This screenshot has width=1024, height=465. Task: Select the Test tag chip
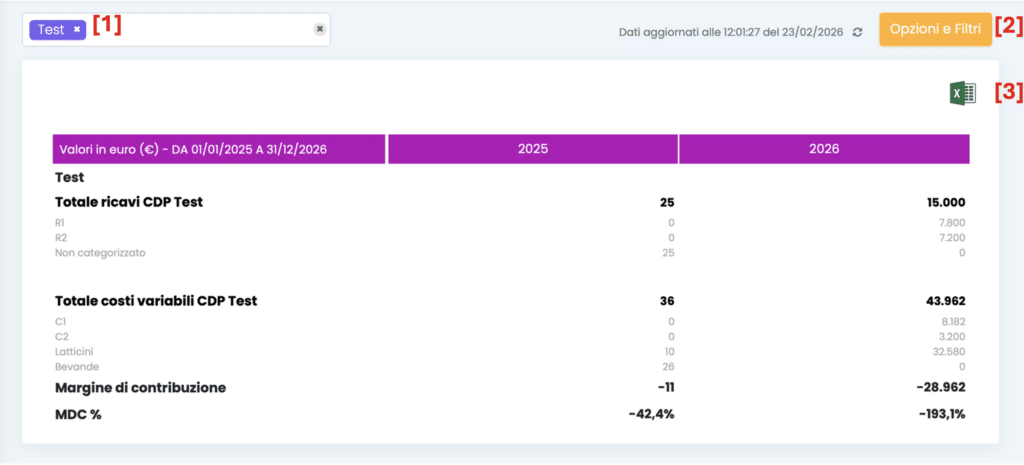click(x=51, y=30)
